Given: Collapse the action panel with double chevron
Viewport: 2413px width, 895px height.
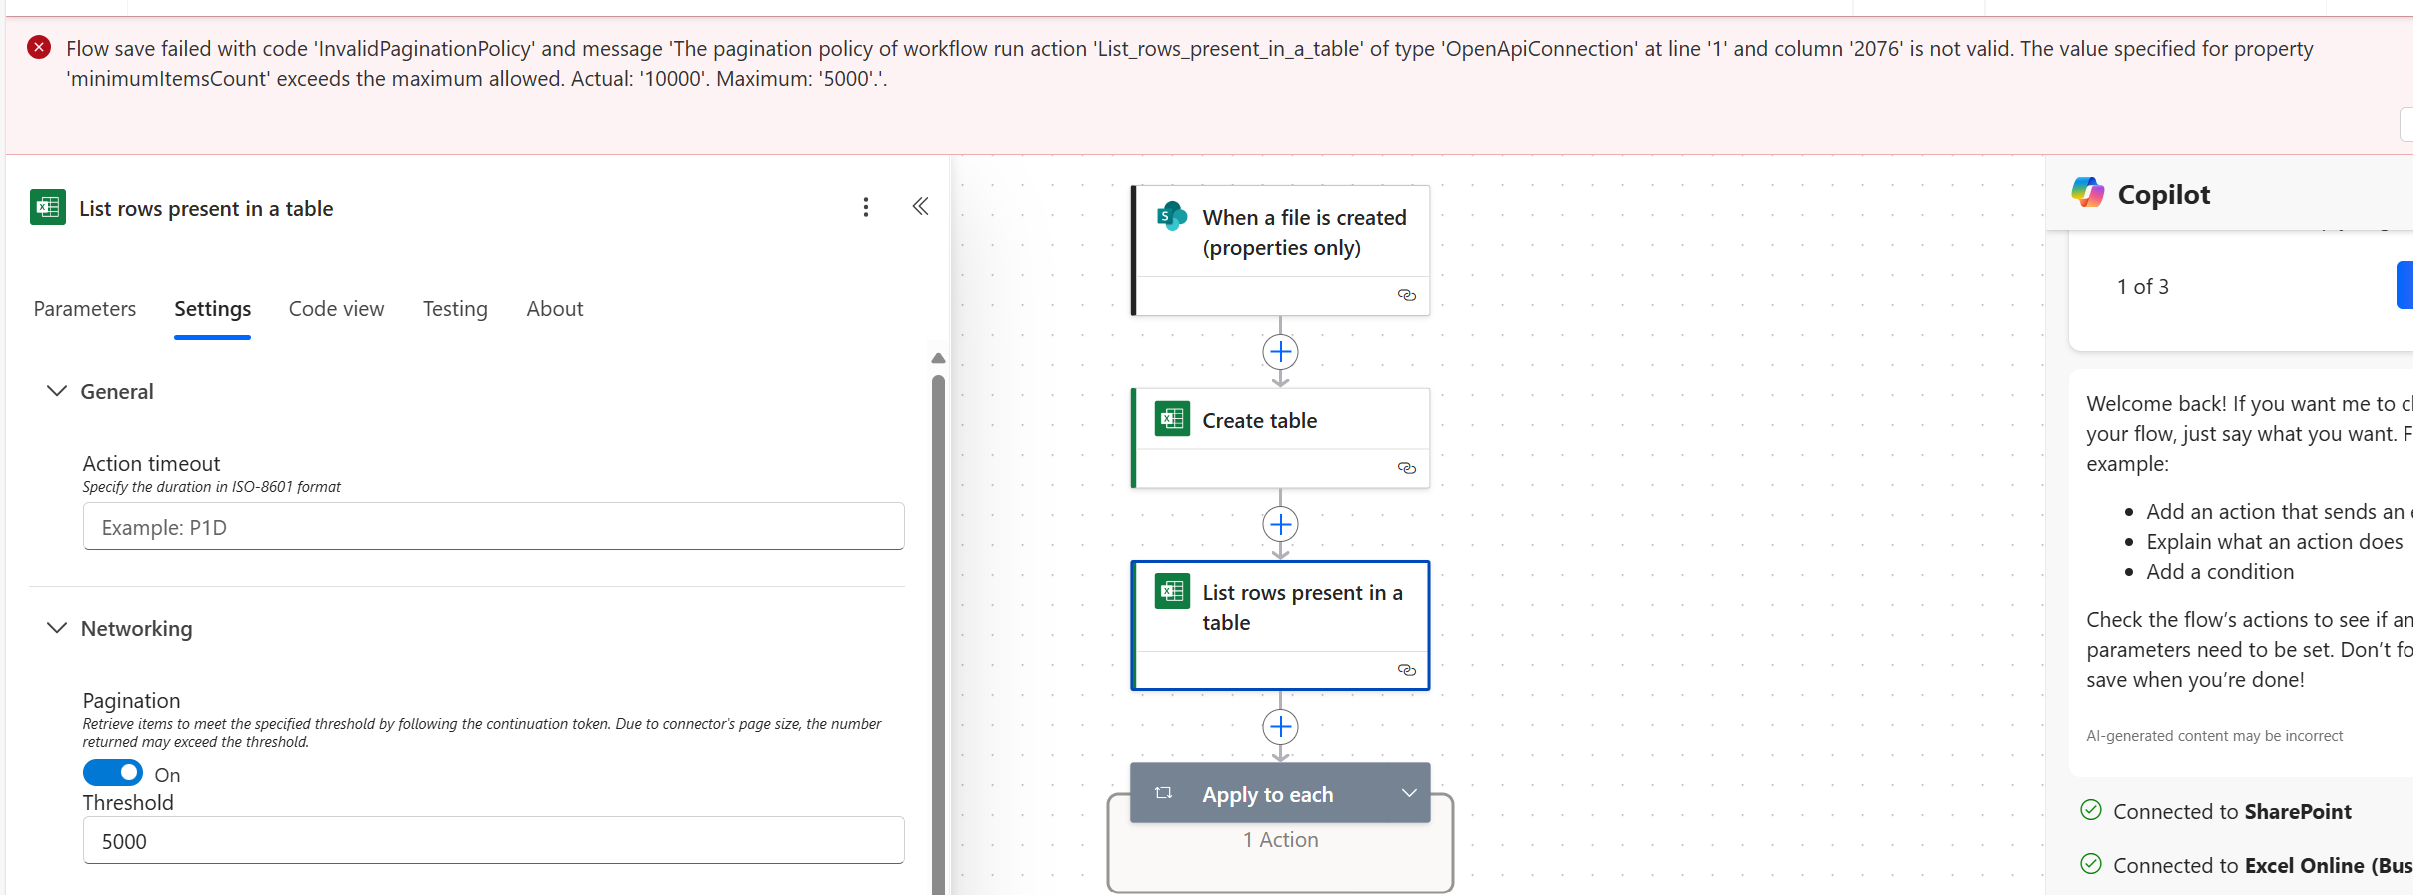Looking at the screenshot, I should tap(921, 206).
